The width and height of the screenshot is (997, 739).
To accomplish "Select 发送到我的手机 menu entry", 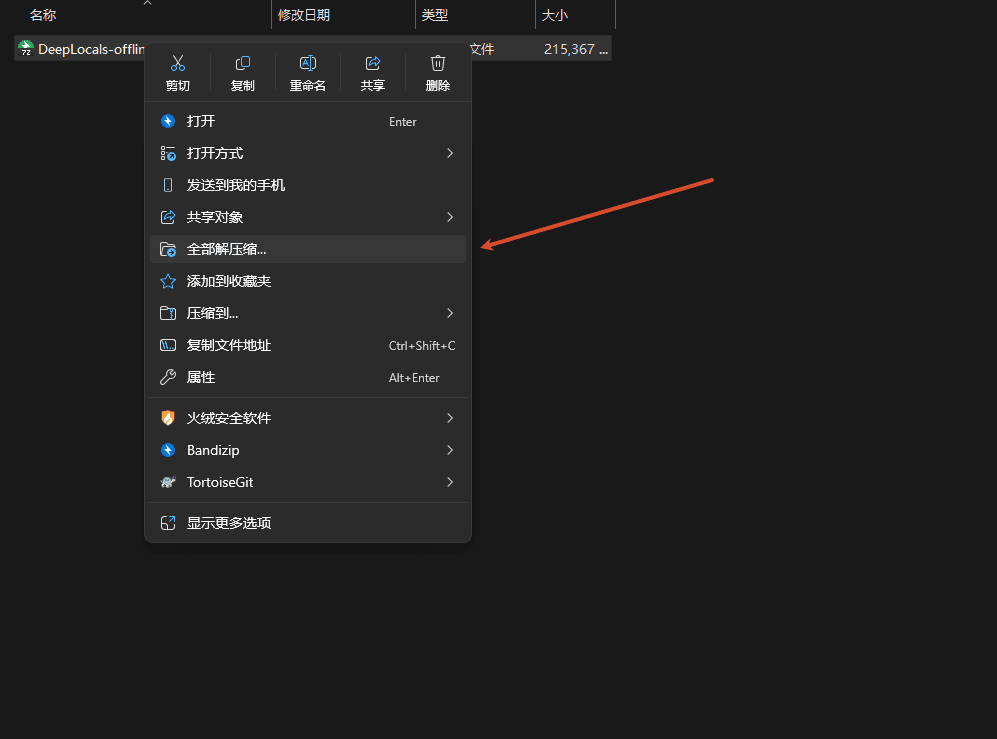I will click(236, 185).
